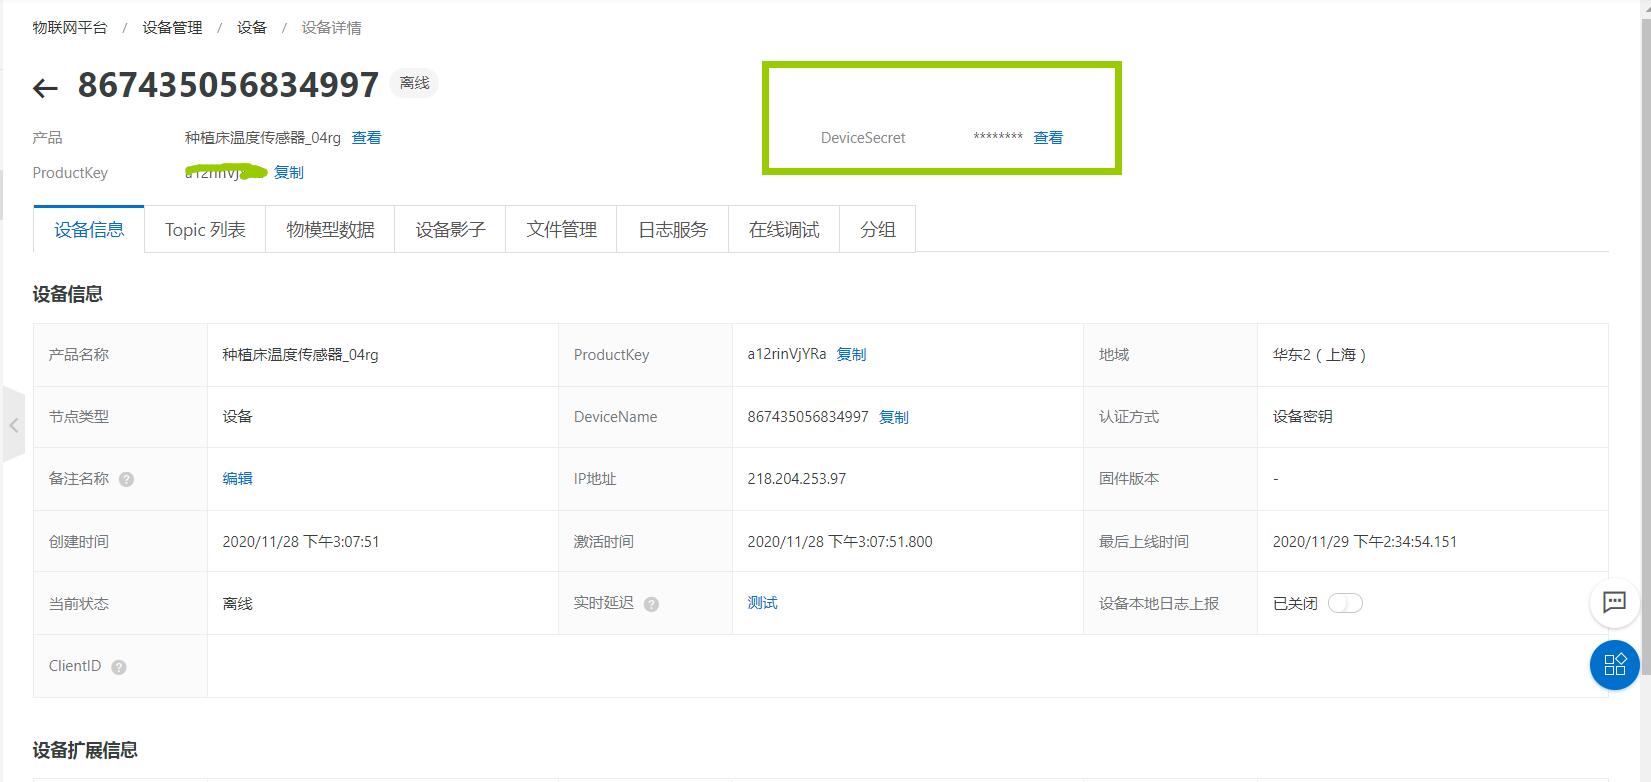Click help icon next to 备注名称
The image size is (1651, 782).
click(126, 479)
